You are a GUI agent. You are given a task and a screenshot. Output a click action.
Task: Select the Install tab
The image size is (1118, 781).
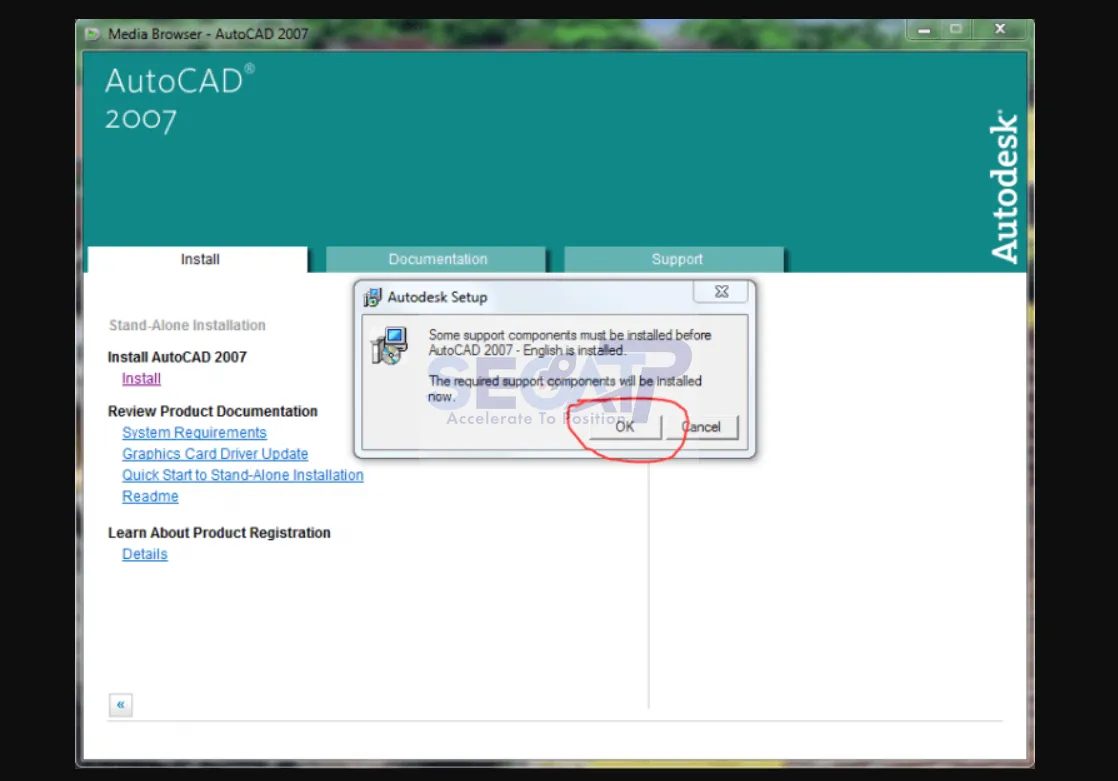(x=199, y=259)
